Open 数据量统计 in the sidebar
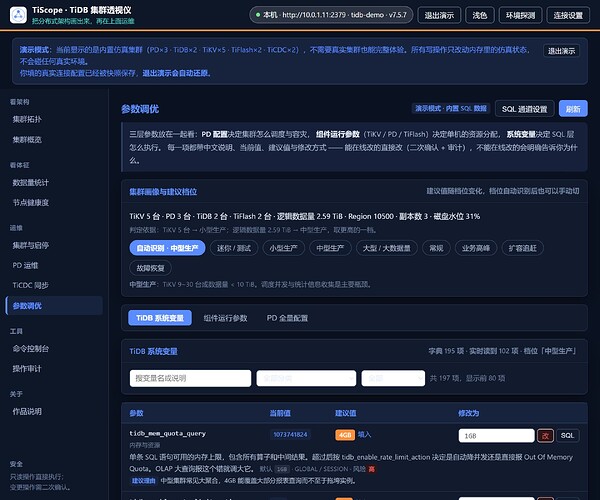Screen dimensions: 600x500 click(30, 182)
